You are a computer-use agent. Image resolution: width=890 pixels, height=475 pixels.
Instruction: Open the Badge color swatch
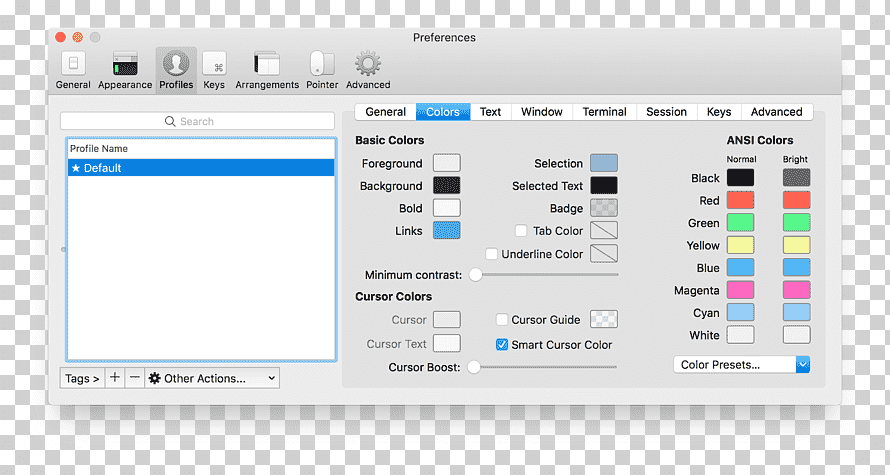point(604,208)
